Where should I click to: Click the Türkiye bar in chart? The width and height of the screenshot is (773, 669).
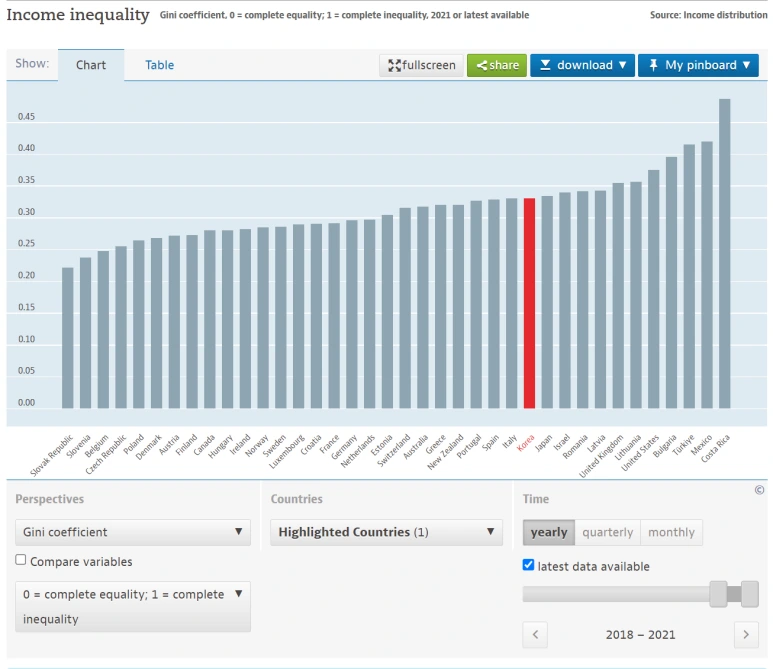(x=689, y=277)
